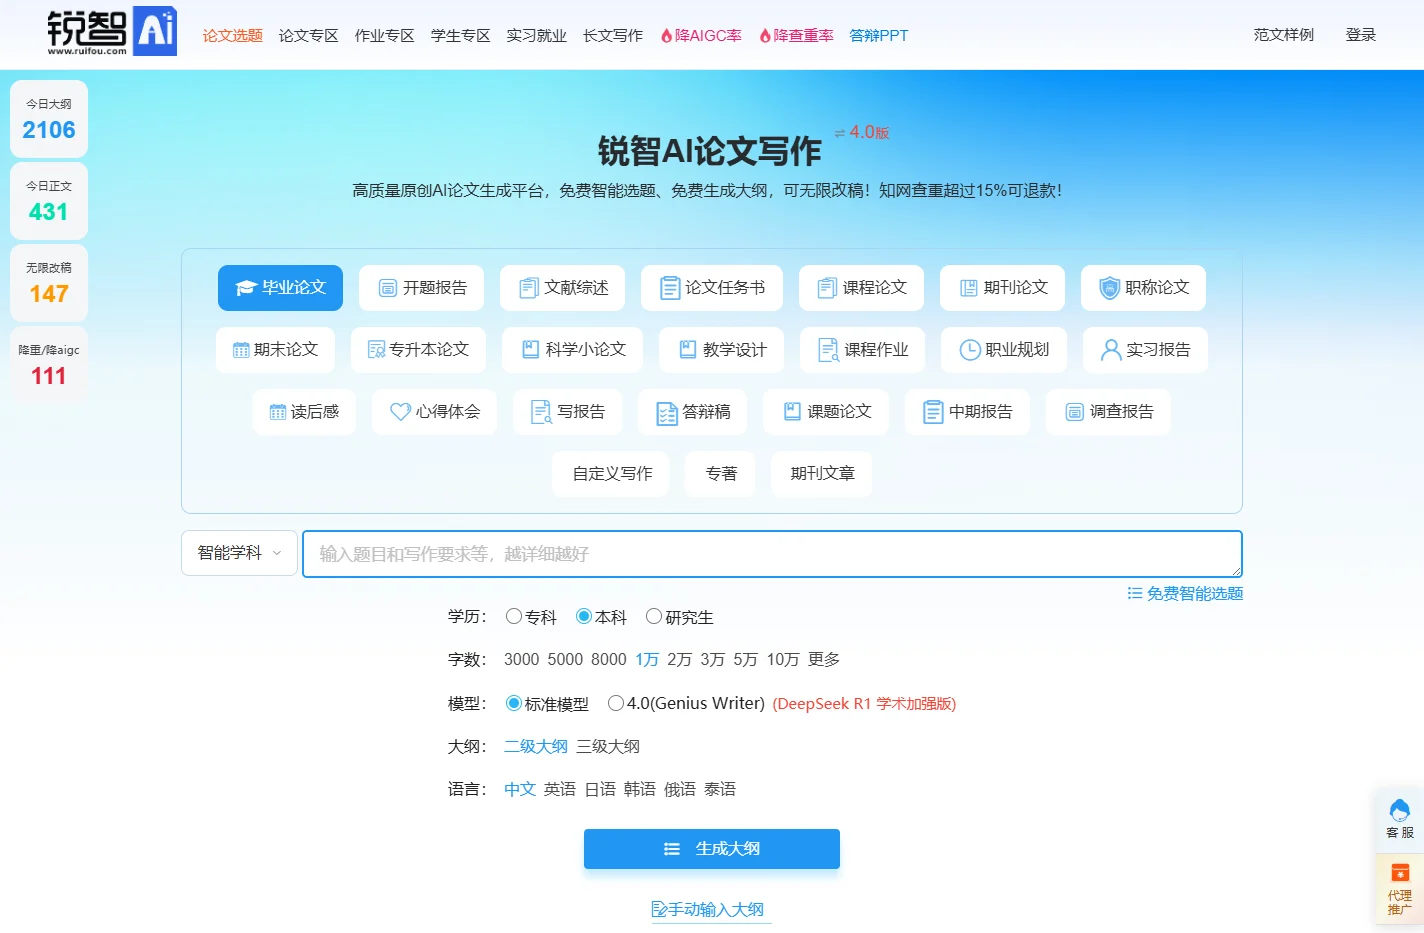Pick 职业规划 clock option
1424x933 pixels.
coord(1004,350)
